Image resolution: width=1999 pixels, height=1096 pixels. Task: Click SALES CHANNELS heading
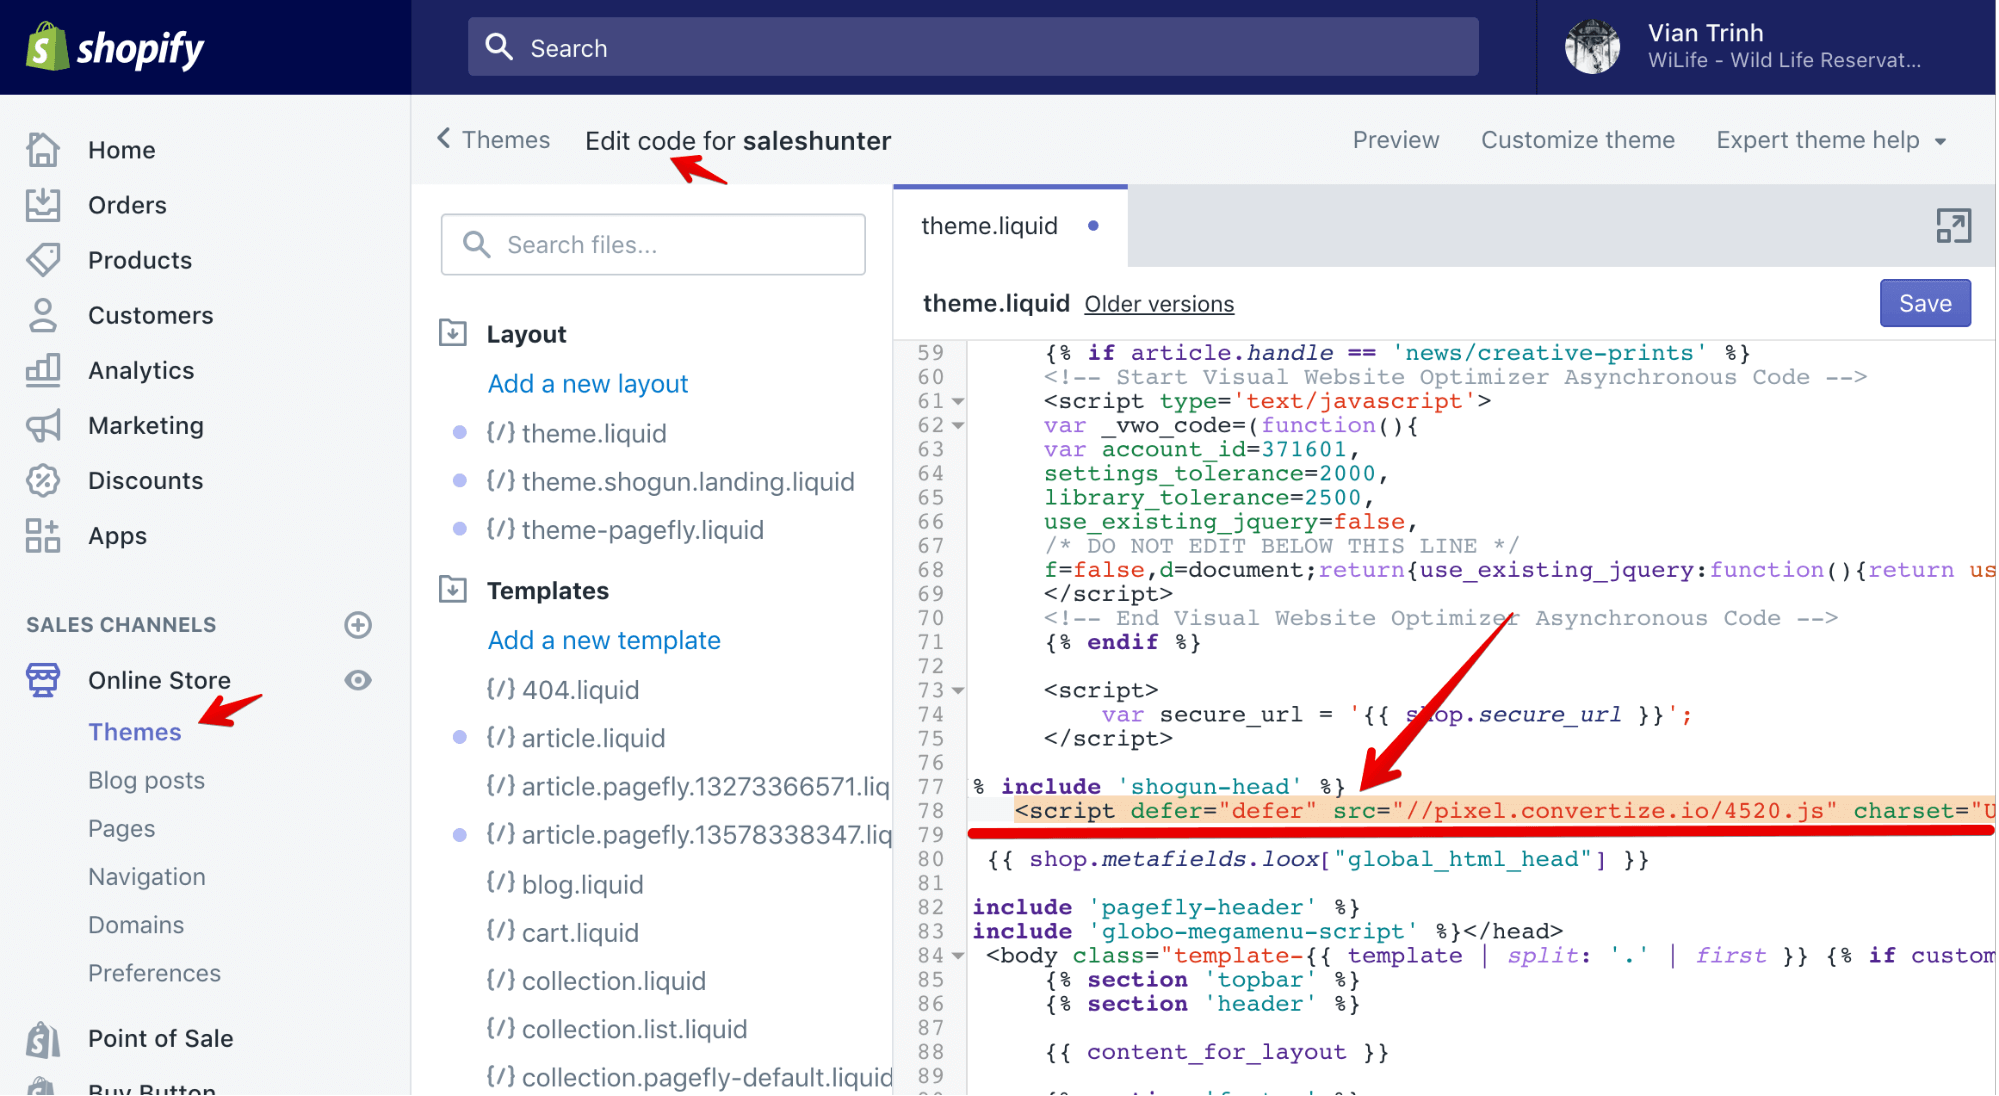121,625
